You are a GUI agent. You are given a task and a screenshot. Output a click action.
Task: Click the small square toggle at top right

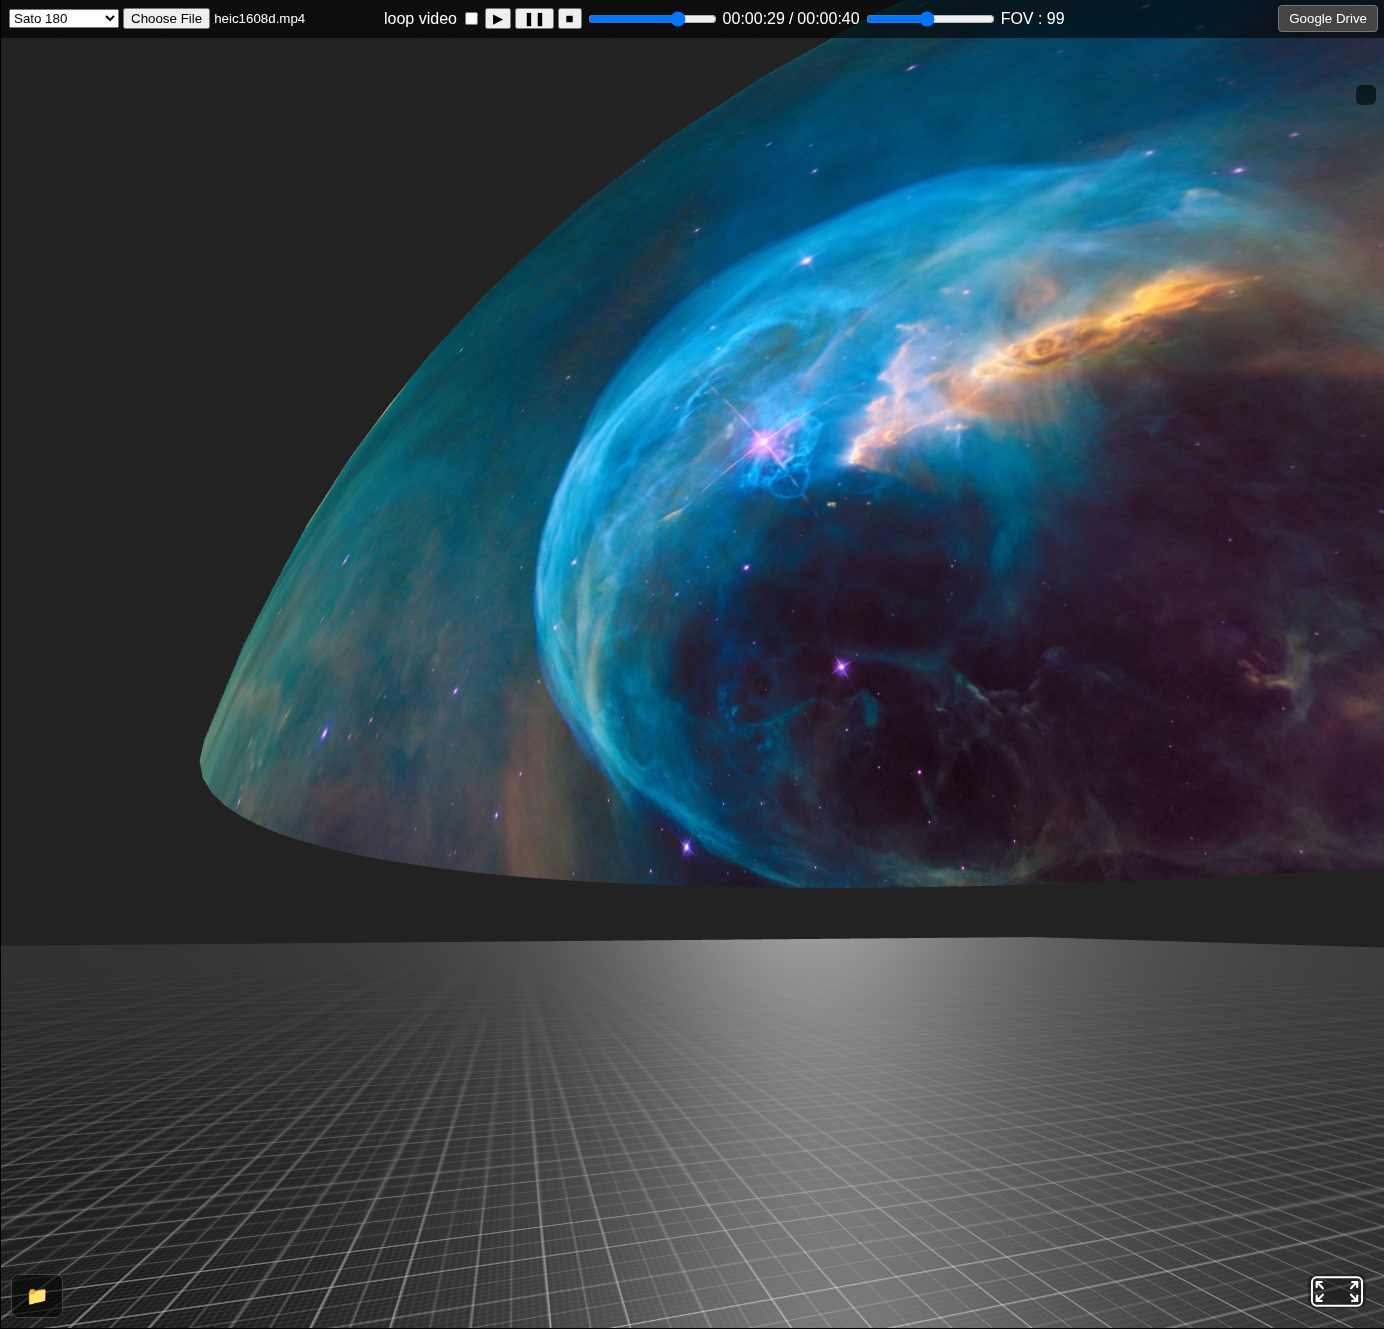click(1365, 94)
